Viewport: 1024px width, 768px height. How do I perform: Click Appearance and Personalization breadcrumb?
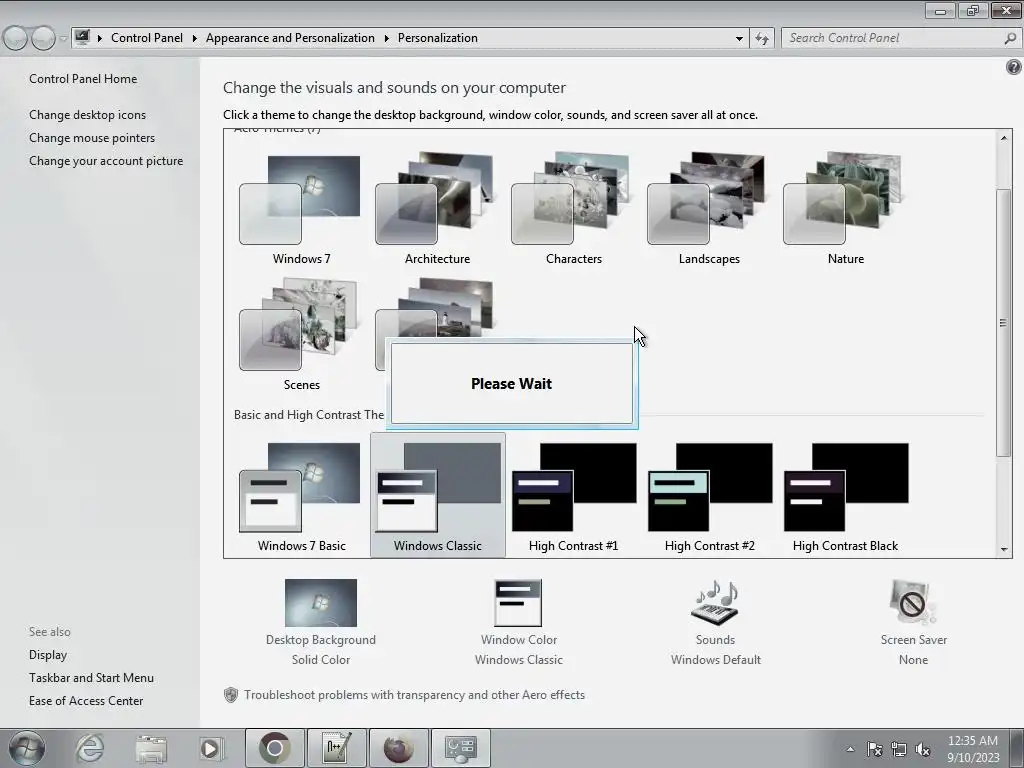click(x=290, y=38)
